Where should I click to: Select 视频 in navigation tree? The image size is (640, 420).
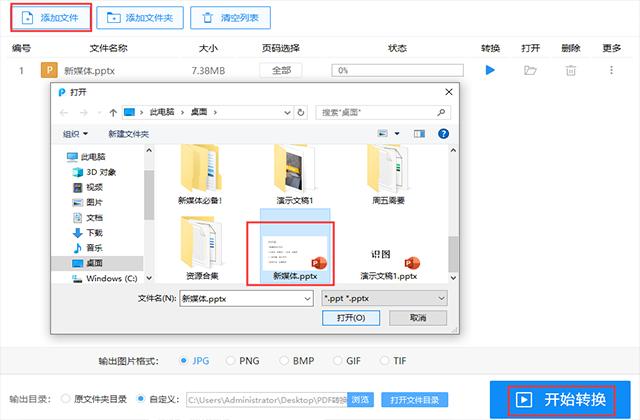[x=88, y=187]
